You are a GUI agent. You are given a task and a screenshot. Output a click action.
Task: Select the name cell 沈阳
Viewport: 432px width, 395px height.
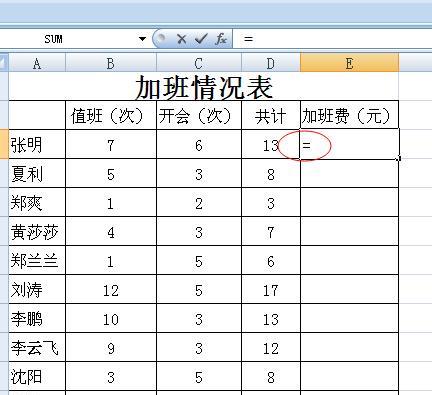(x=37, y=377)
